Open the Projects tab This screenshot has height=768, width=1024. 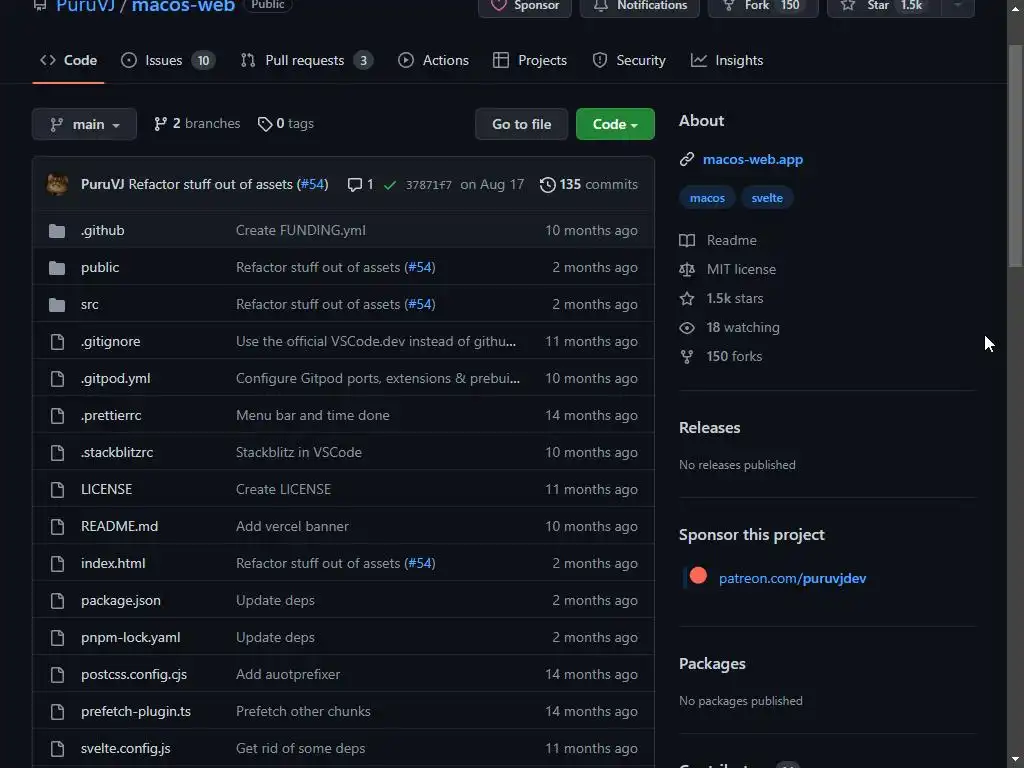coord(530,60)
